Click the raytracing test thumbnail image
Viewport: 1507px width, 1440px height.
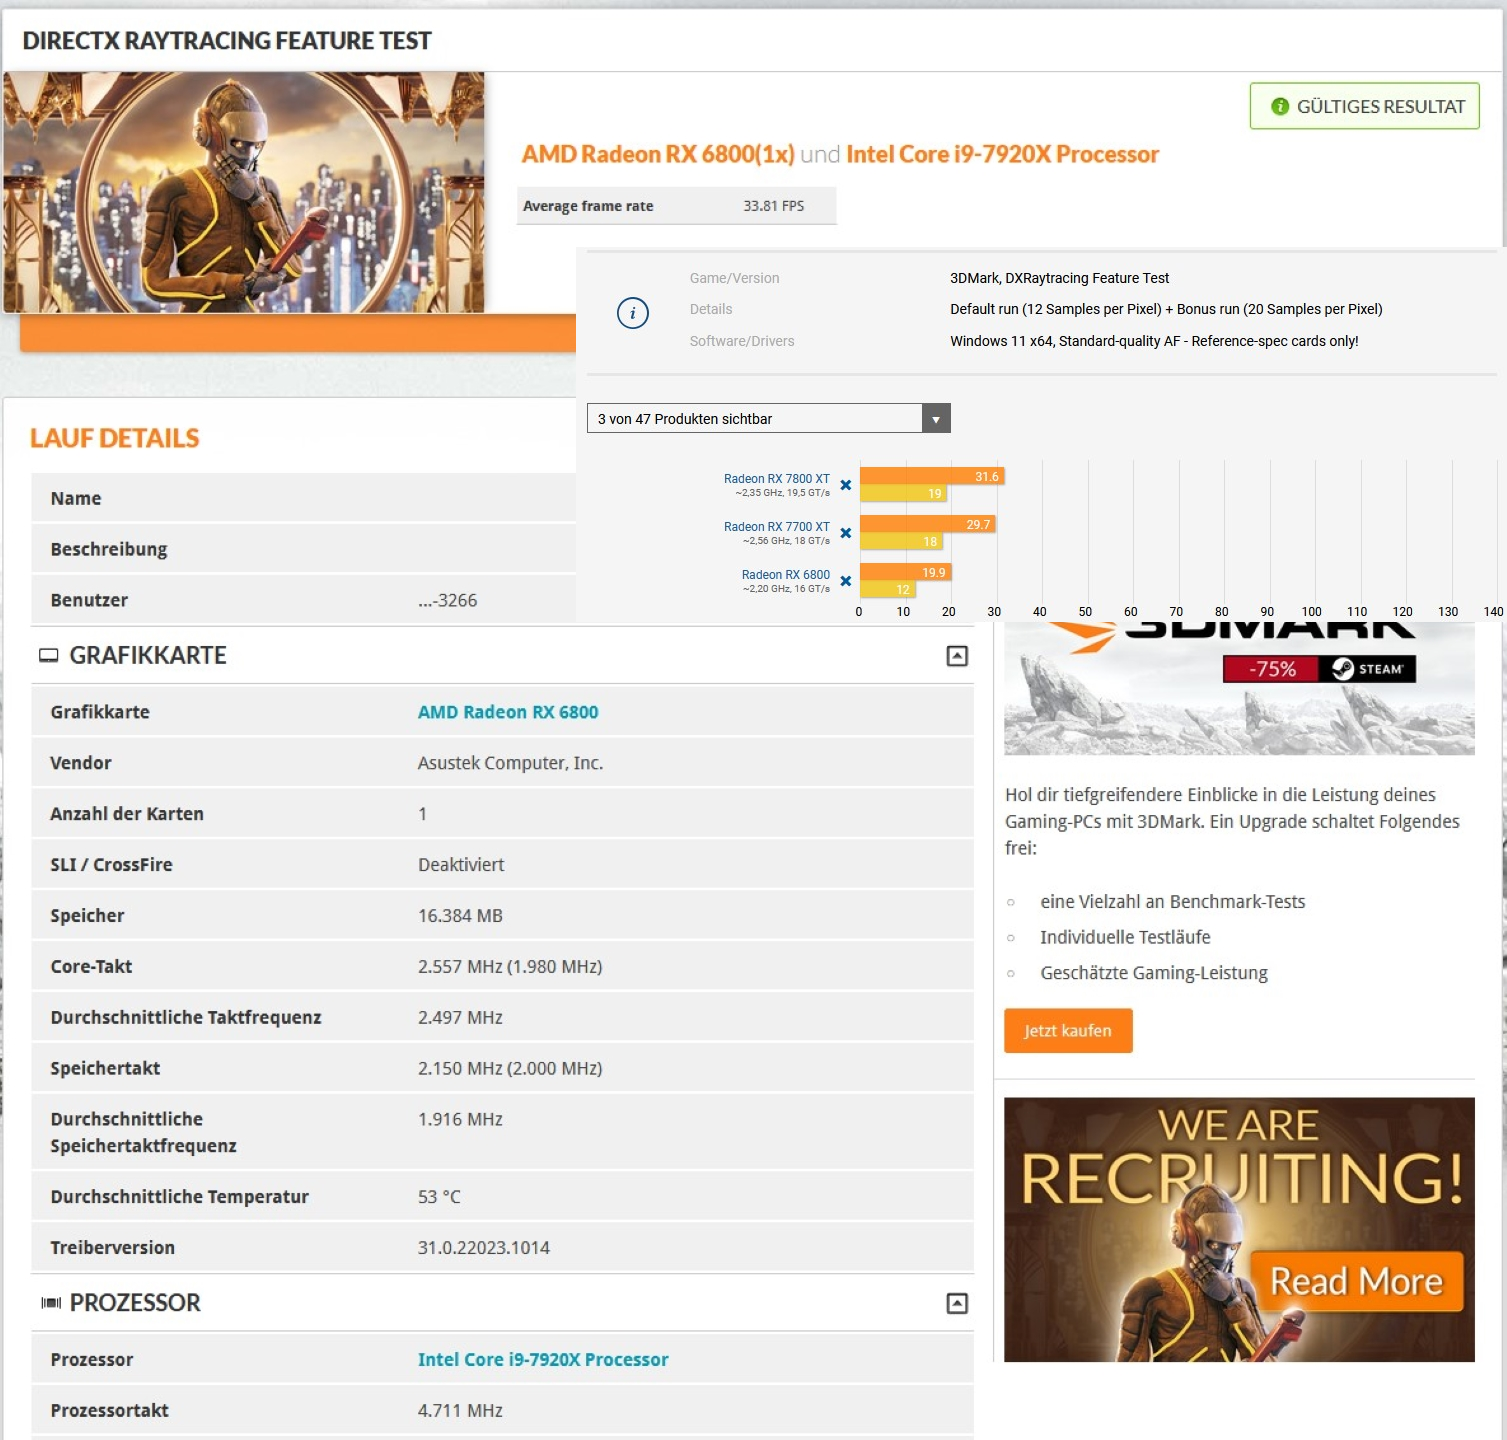coord(244,192)
